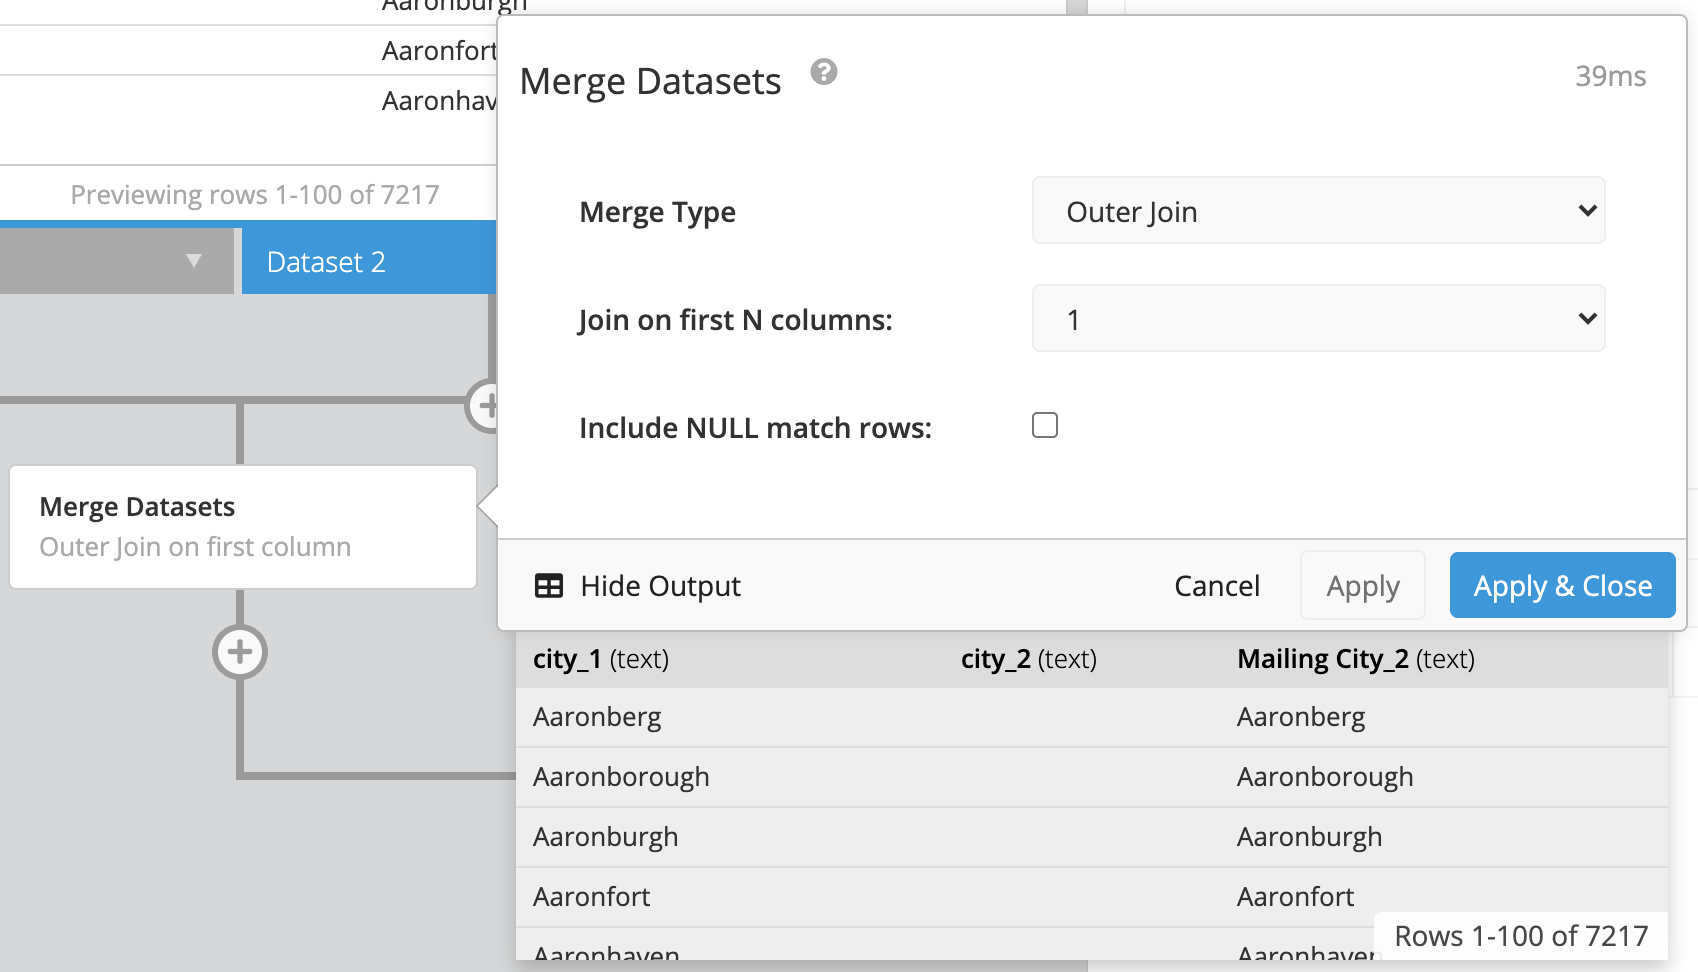
Task: Click Aaronburgh in Mailing City_2 column
Action: pyautogui.click(x=1309, y=837)
